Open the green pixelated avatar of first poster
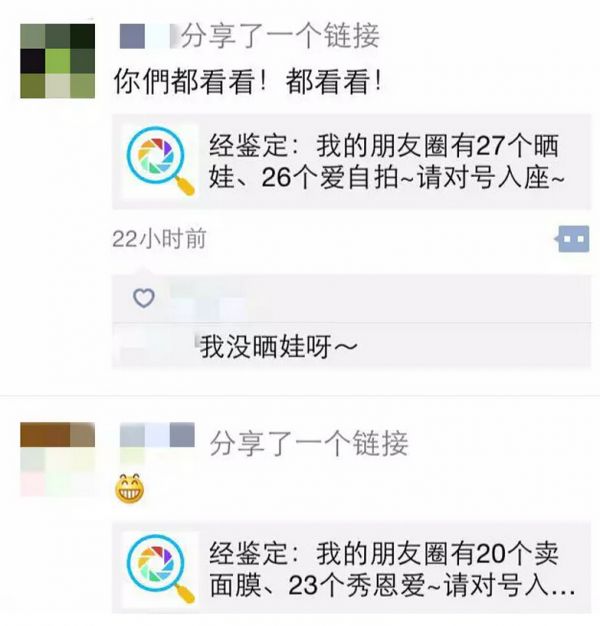Screen dimensions: 600x626 pos(57,61)
